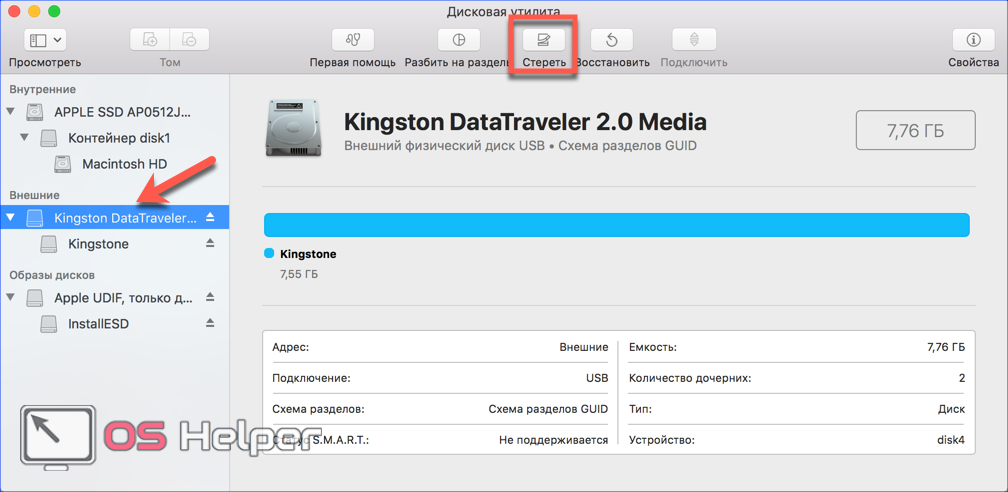Collapse the Контейнер disk1 disclosure triangle

coord(26,138)
